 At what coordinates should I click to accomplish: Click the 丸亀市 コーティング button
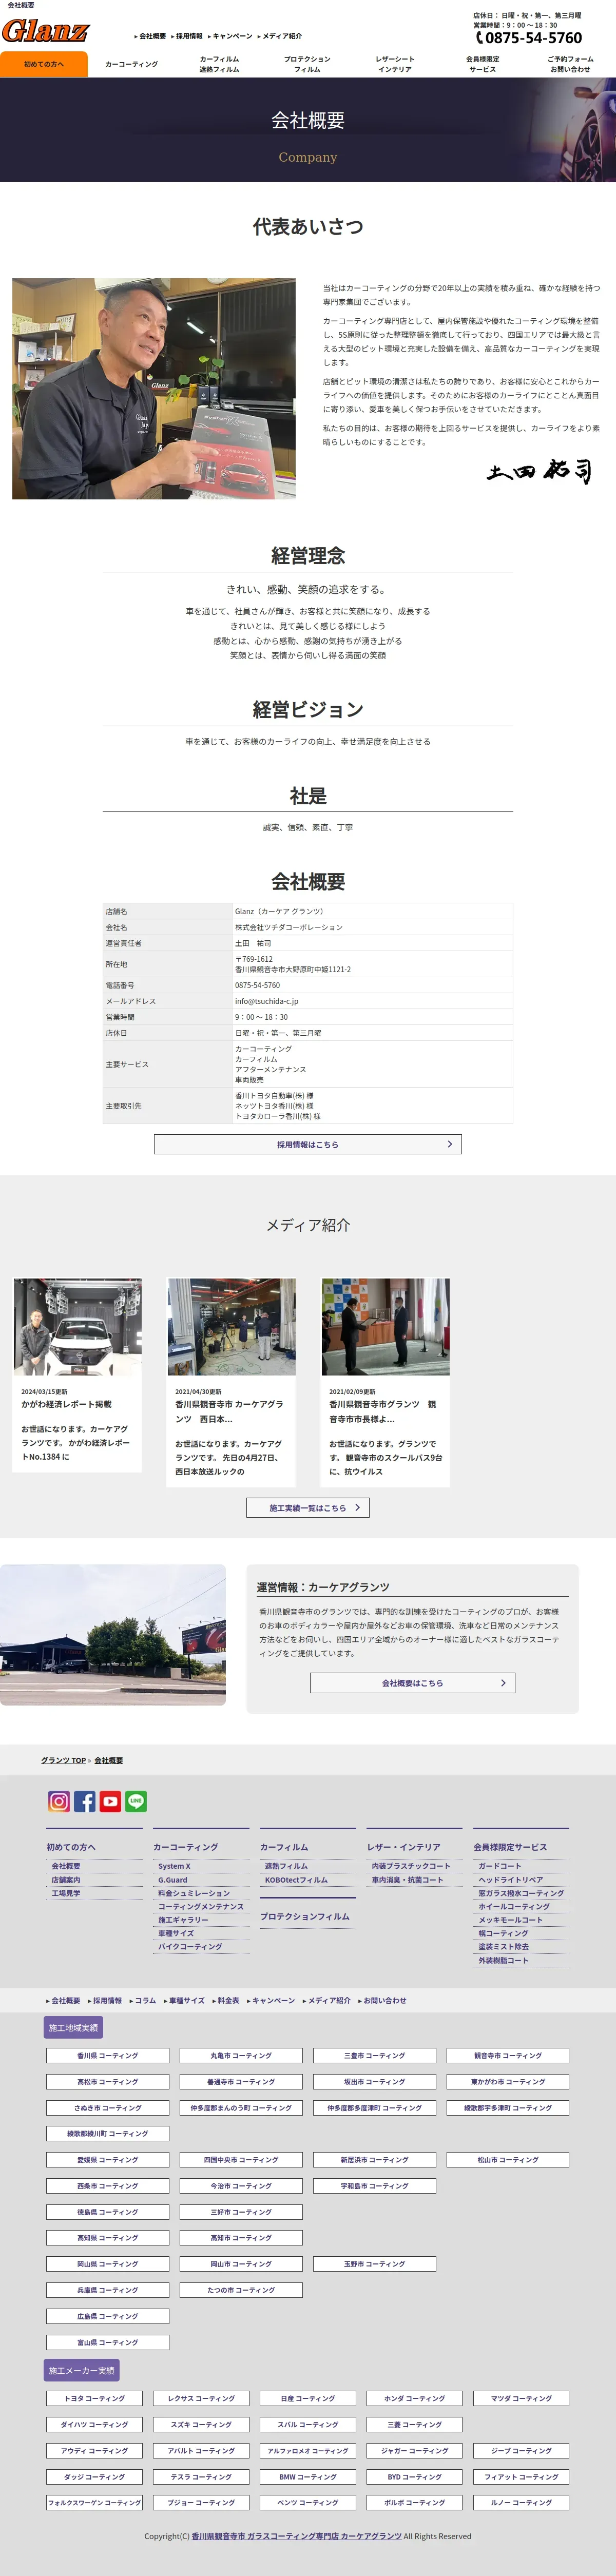click(x=241, y=2056)
